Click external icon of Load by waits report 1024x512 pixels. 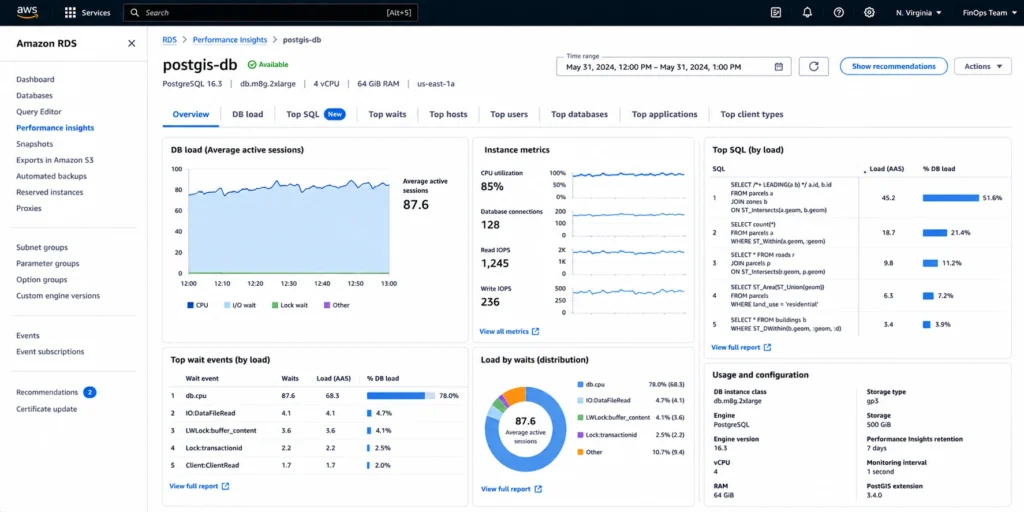click(538, 489)
